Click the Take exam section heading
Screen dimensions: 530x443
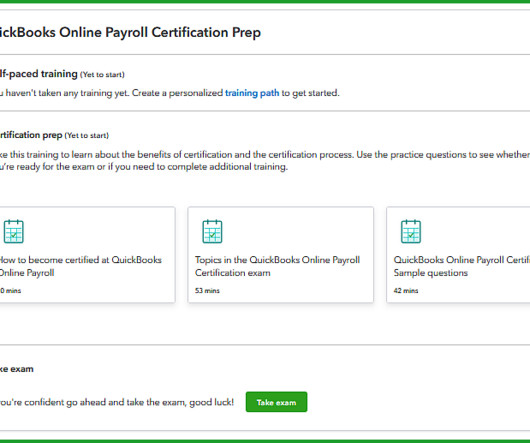pos(17,369)
